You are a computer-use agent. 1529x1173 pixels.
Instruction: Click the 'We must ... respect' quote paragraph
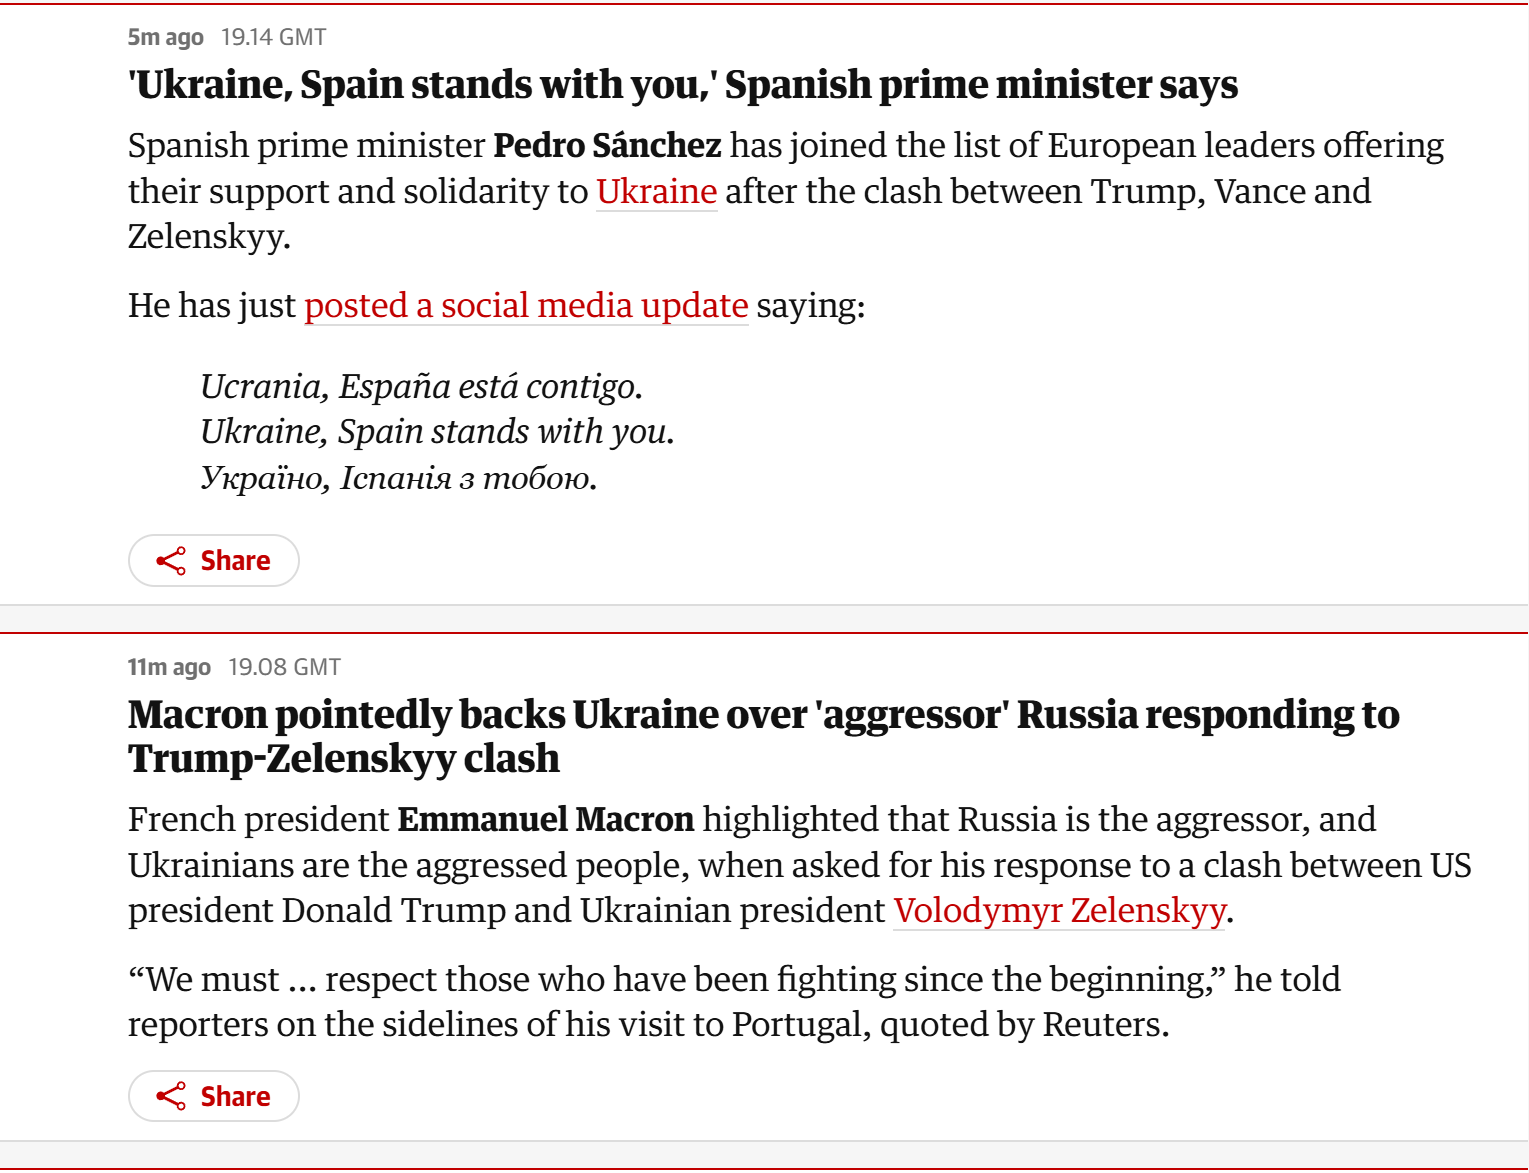coord(734,1002)
